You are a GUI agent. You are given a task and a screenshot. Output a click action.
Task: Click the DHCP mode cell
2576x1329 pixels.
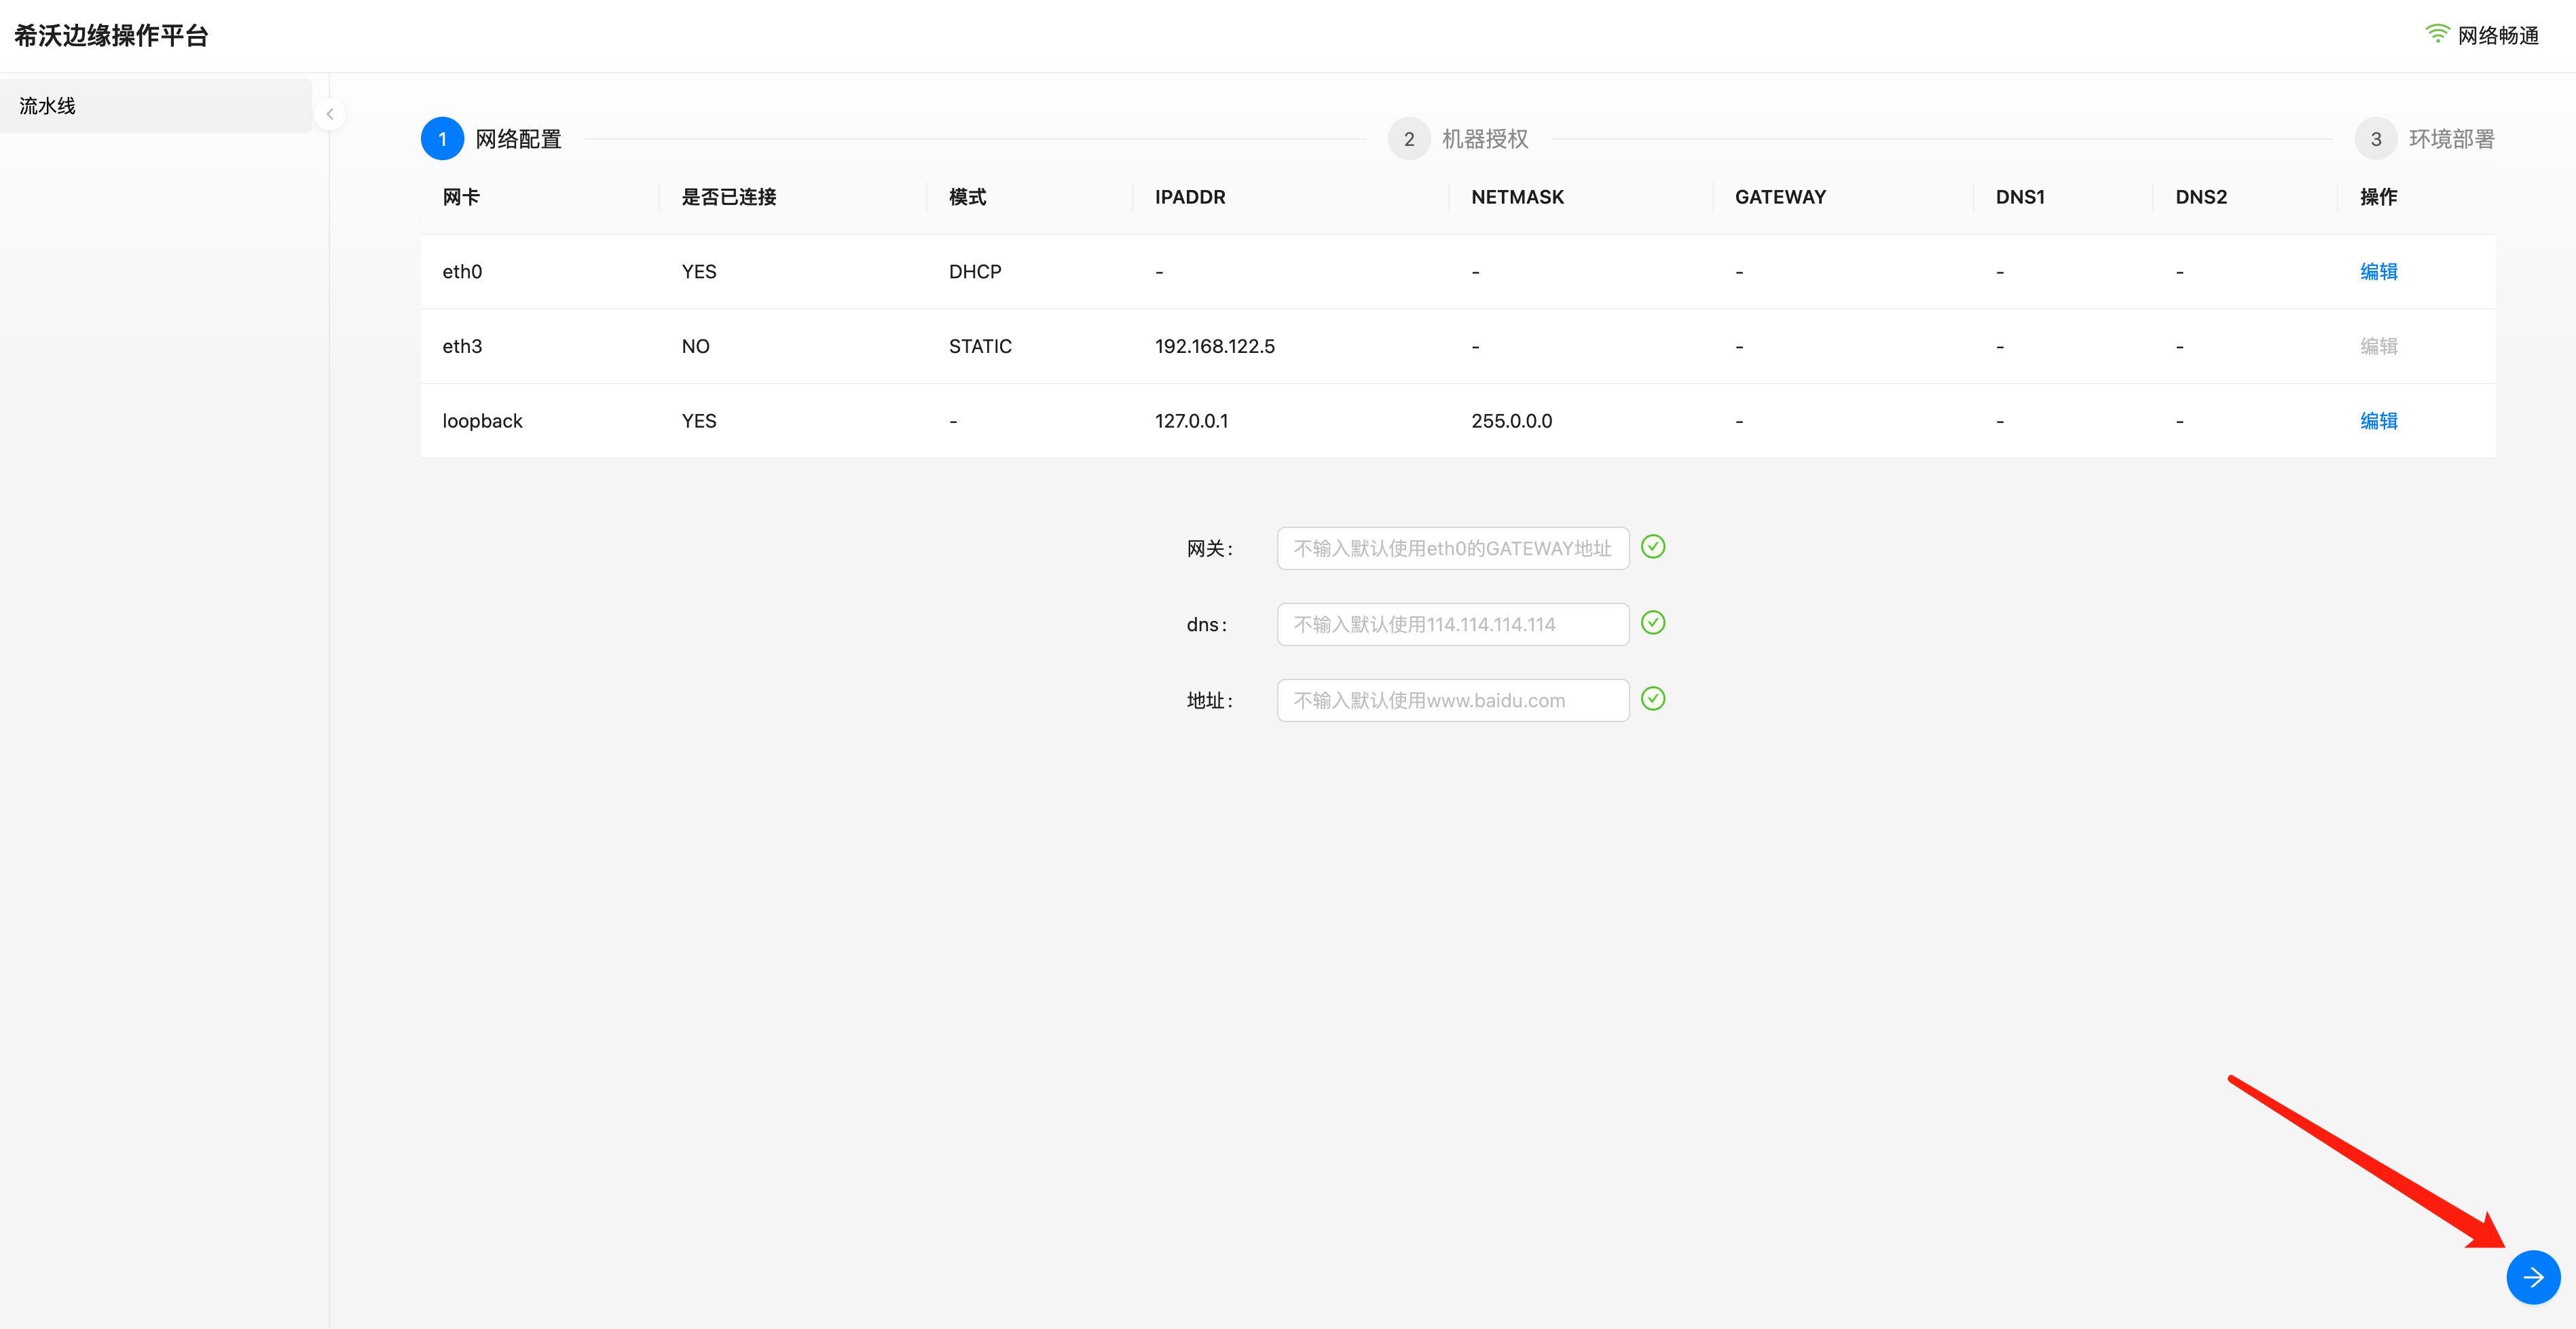[974, 271]
